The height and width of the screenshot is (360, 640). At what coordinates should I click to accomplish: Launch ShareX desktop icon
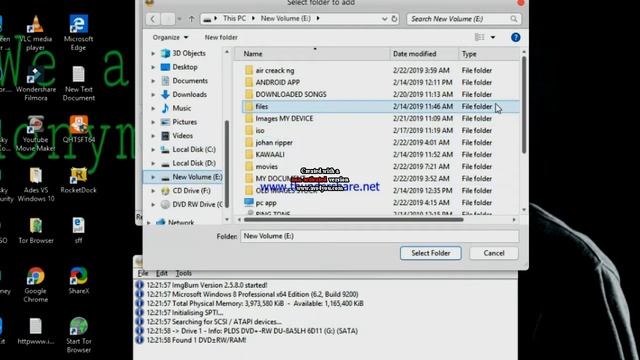coord(78,281)
